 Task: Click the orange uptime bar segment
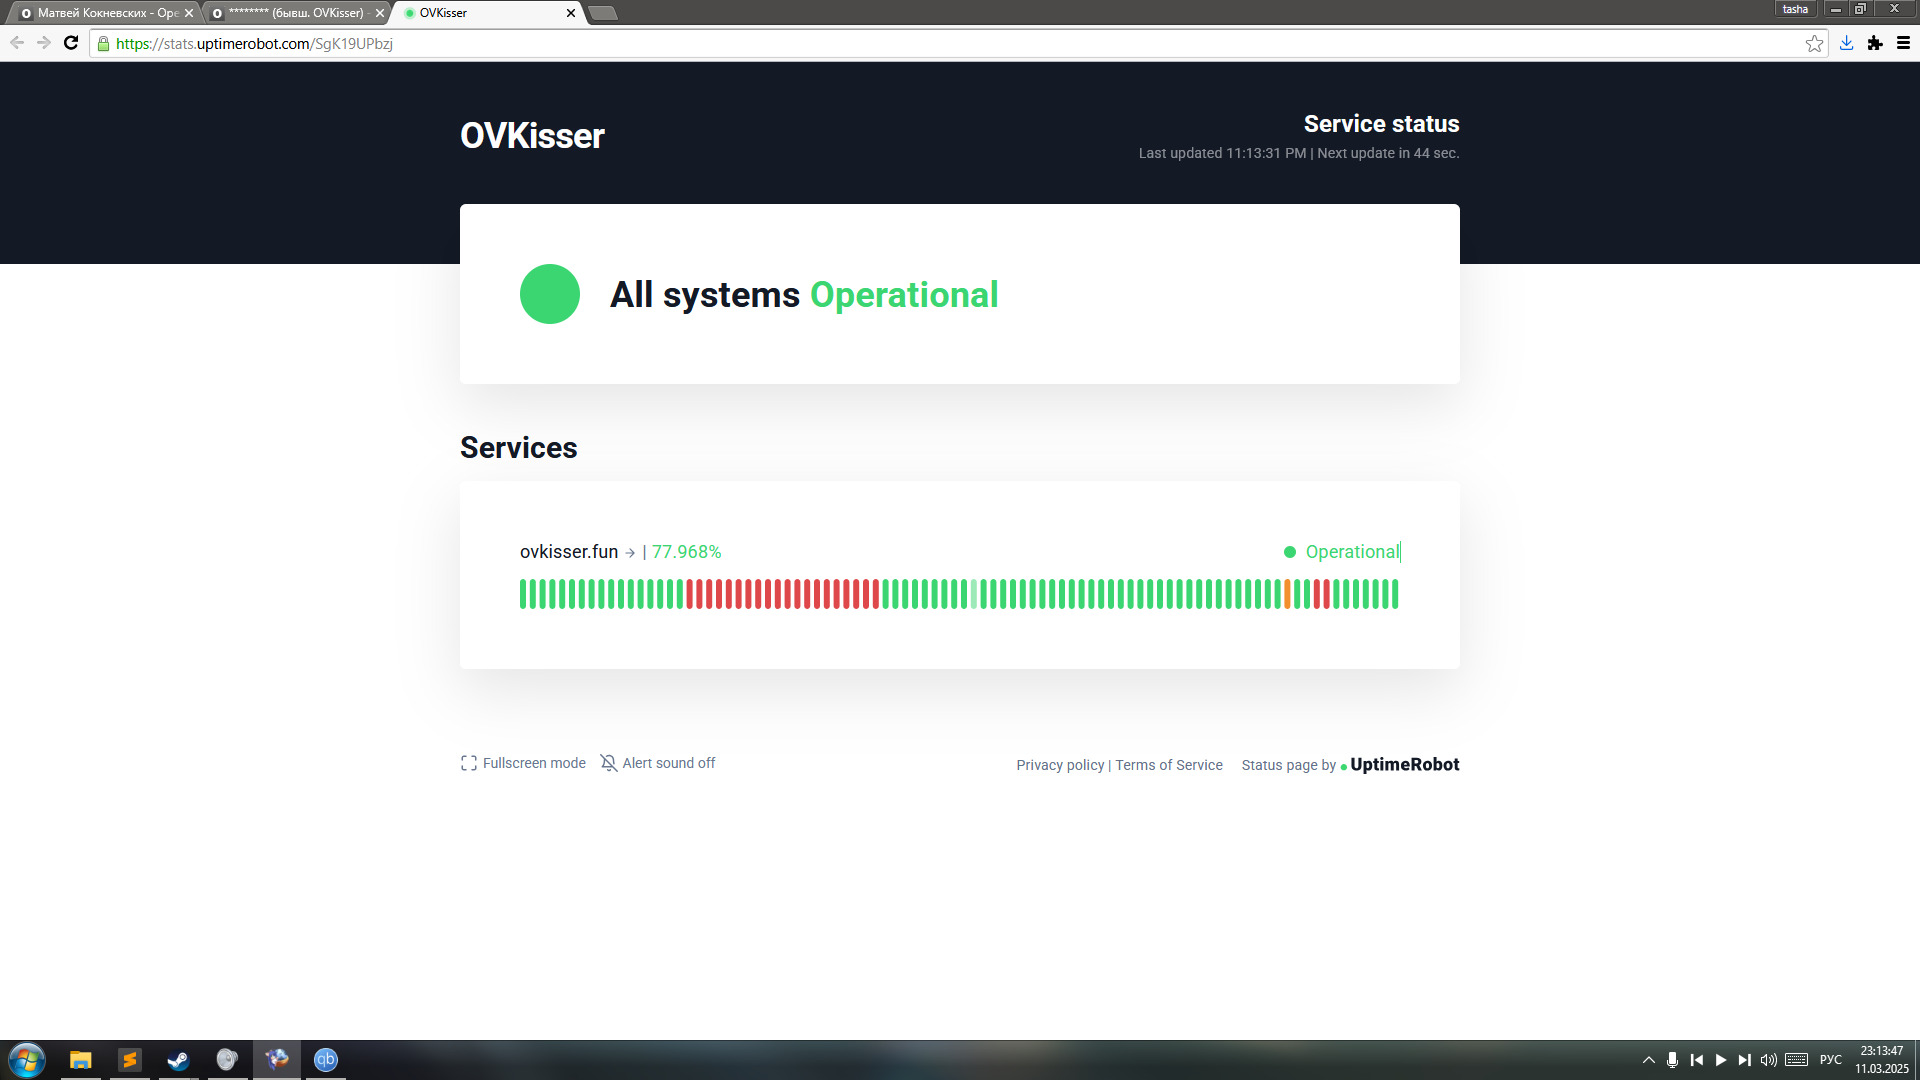click(x=1287, y=594)
